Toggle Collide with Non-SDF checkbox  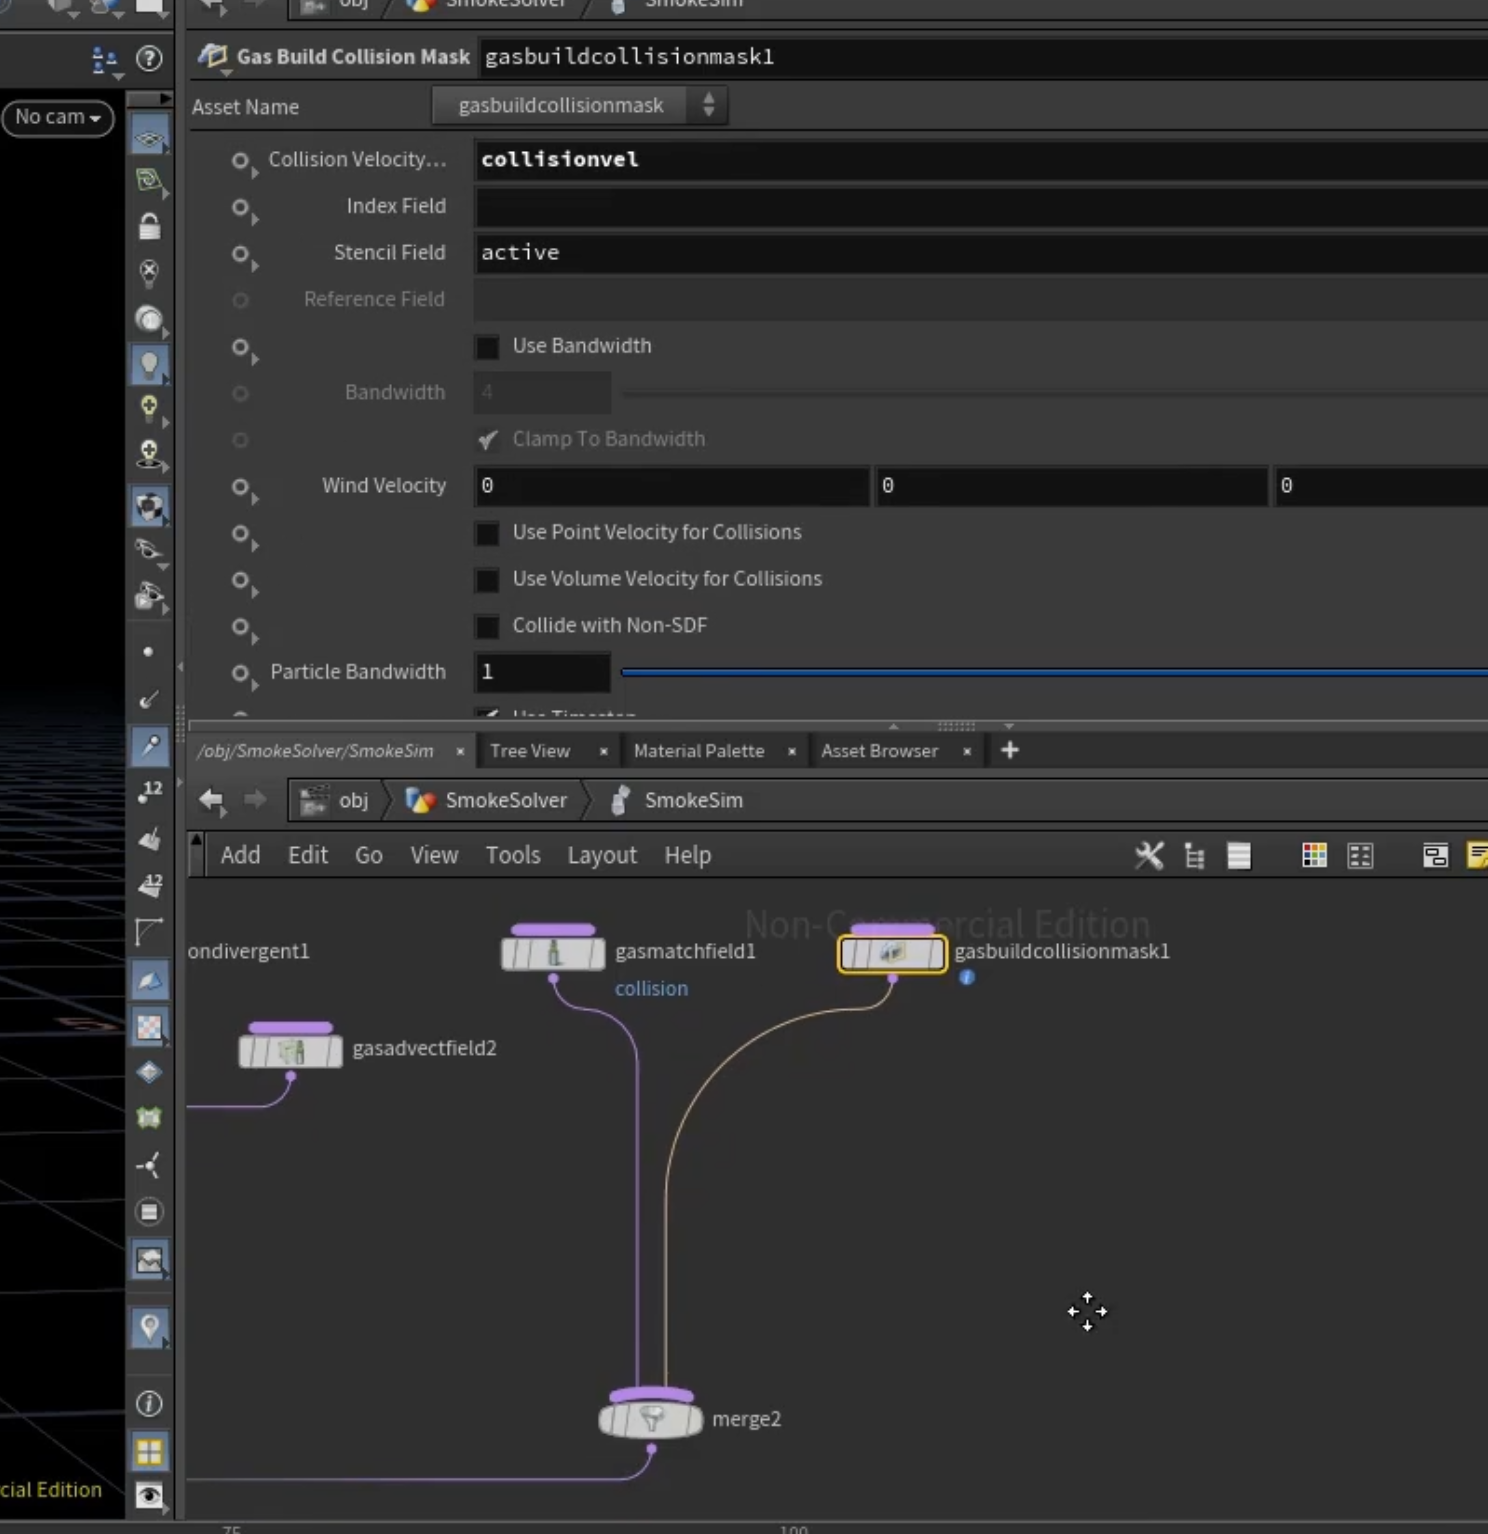[x=487, y=627]
